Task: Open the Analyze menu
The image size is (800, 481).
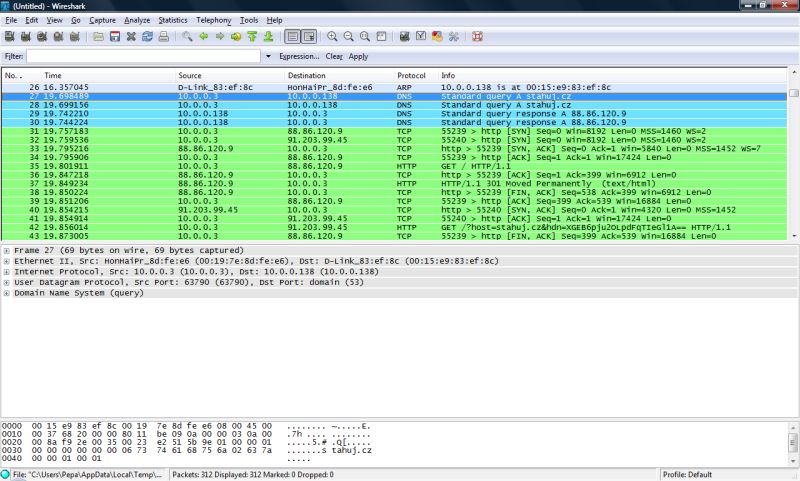Action: [x=137, y=20]
